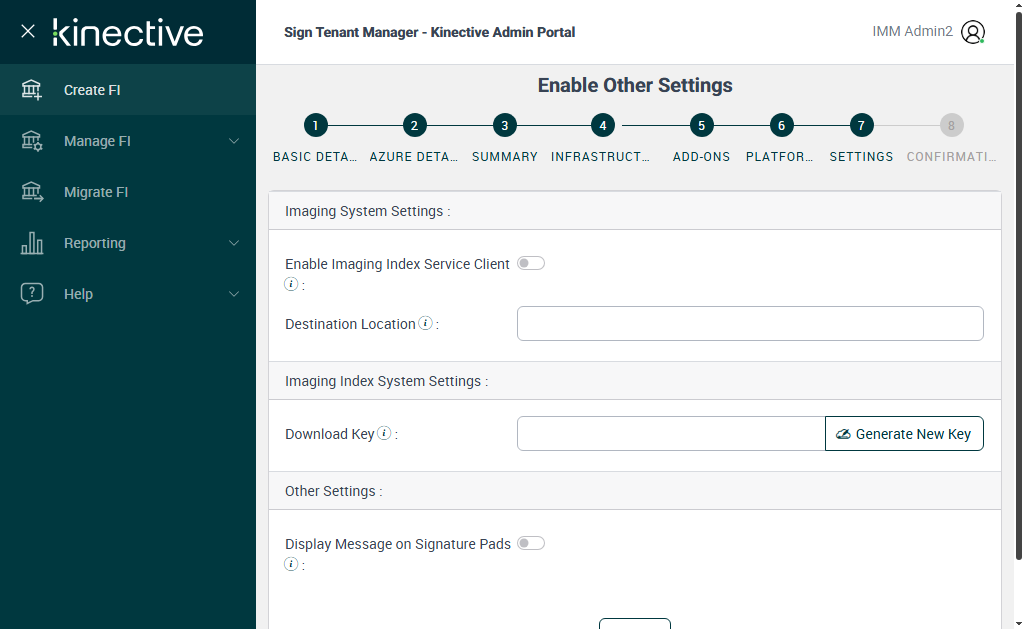Click the CONFIRMATI... step label
Screen dimensions: 1024x629
coord(952,157)
